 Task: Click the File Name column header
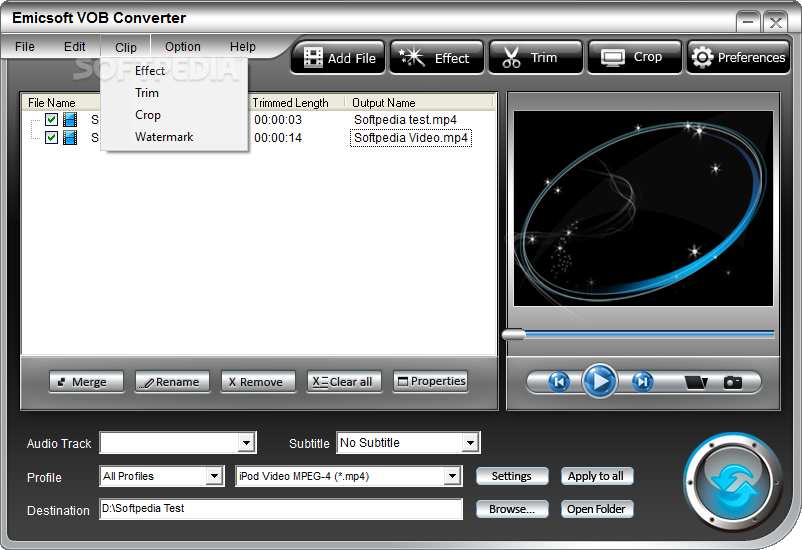point(52,102)
